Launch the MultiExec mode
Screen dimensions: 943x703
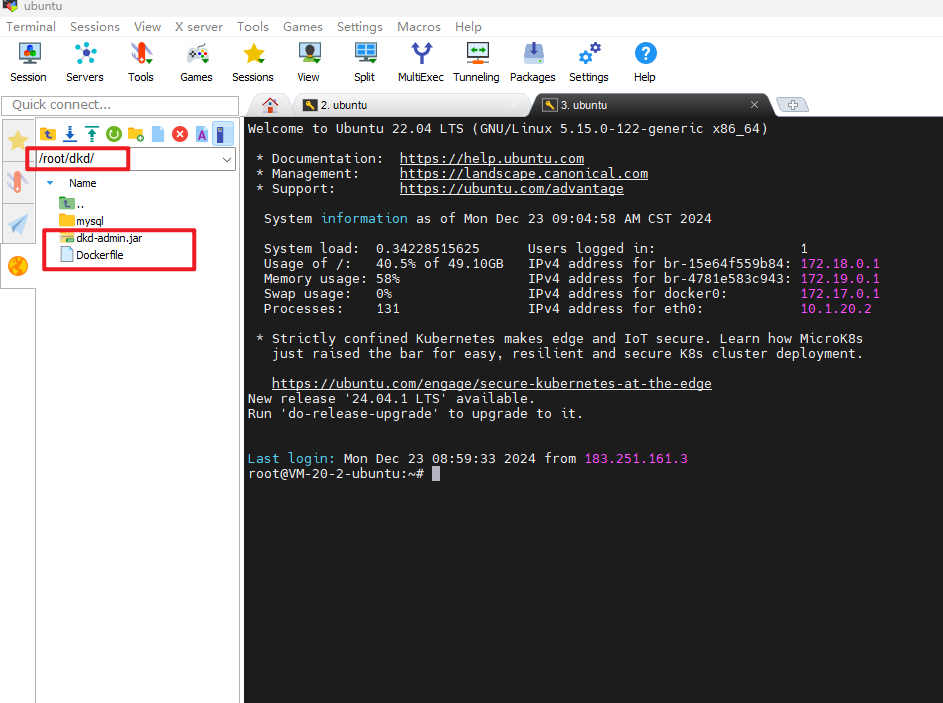[421, 63]
